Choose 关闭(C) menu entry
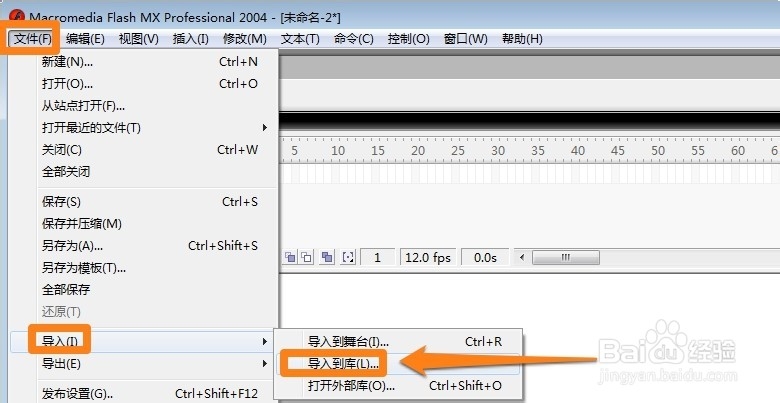Viewport: 780px width, 403px height. pyautogui.click(x=144, y=150)
